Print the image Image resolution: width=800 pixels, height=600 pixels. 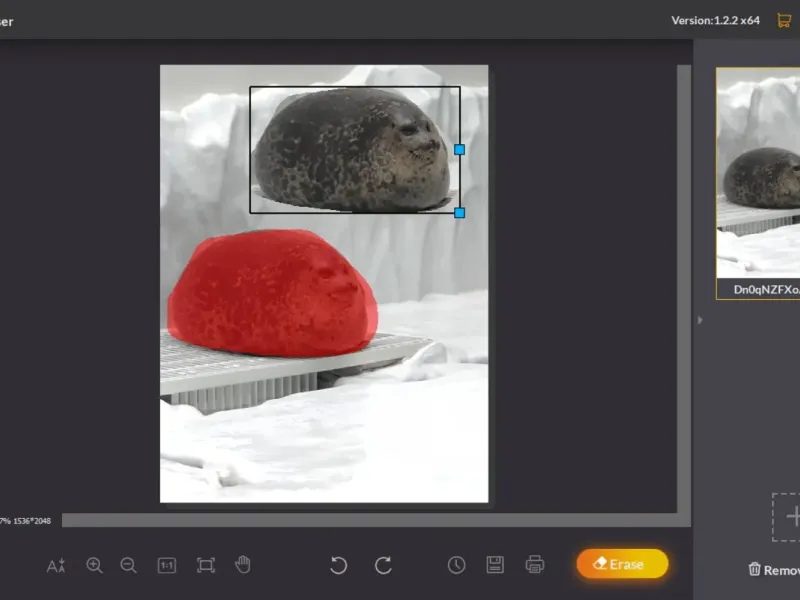(535, 565)
